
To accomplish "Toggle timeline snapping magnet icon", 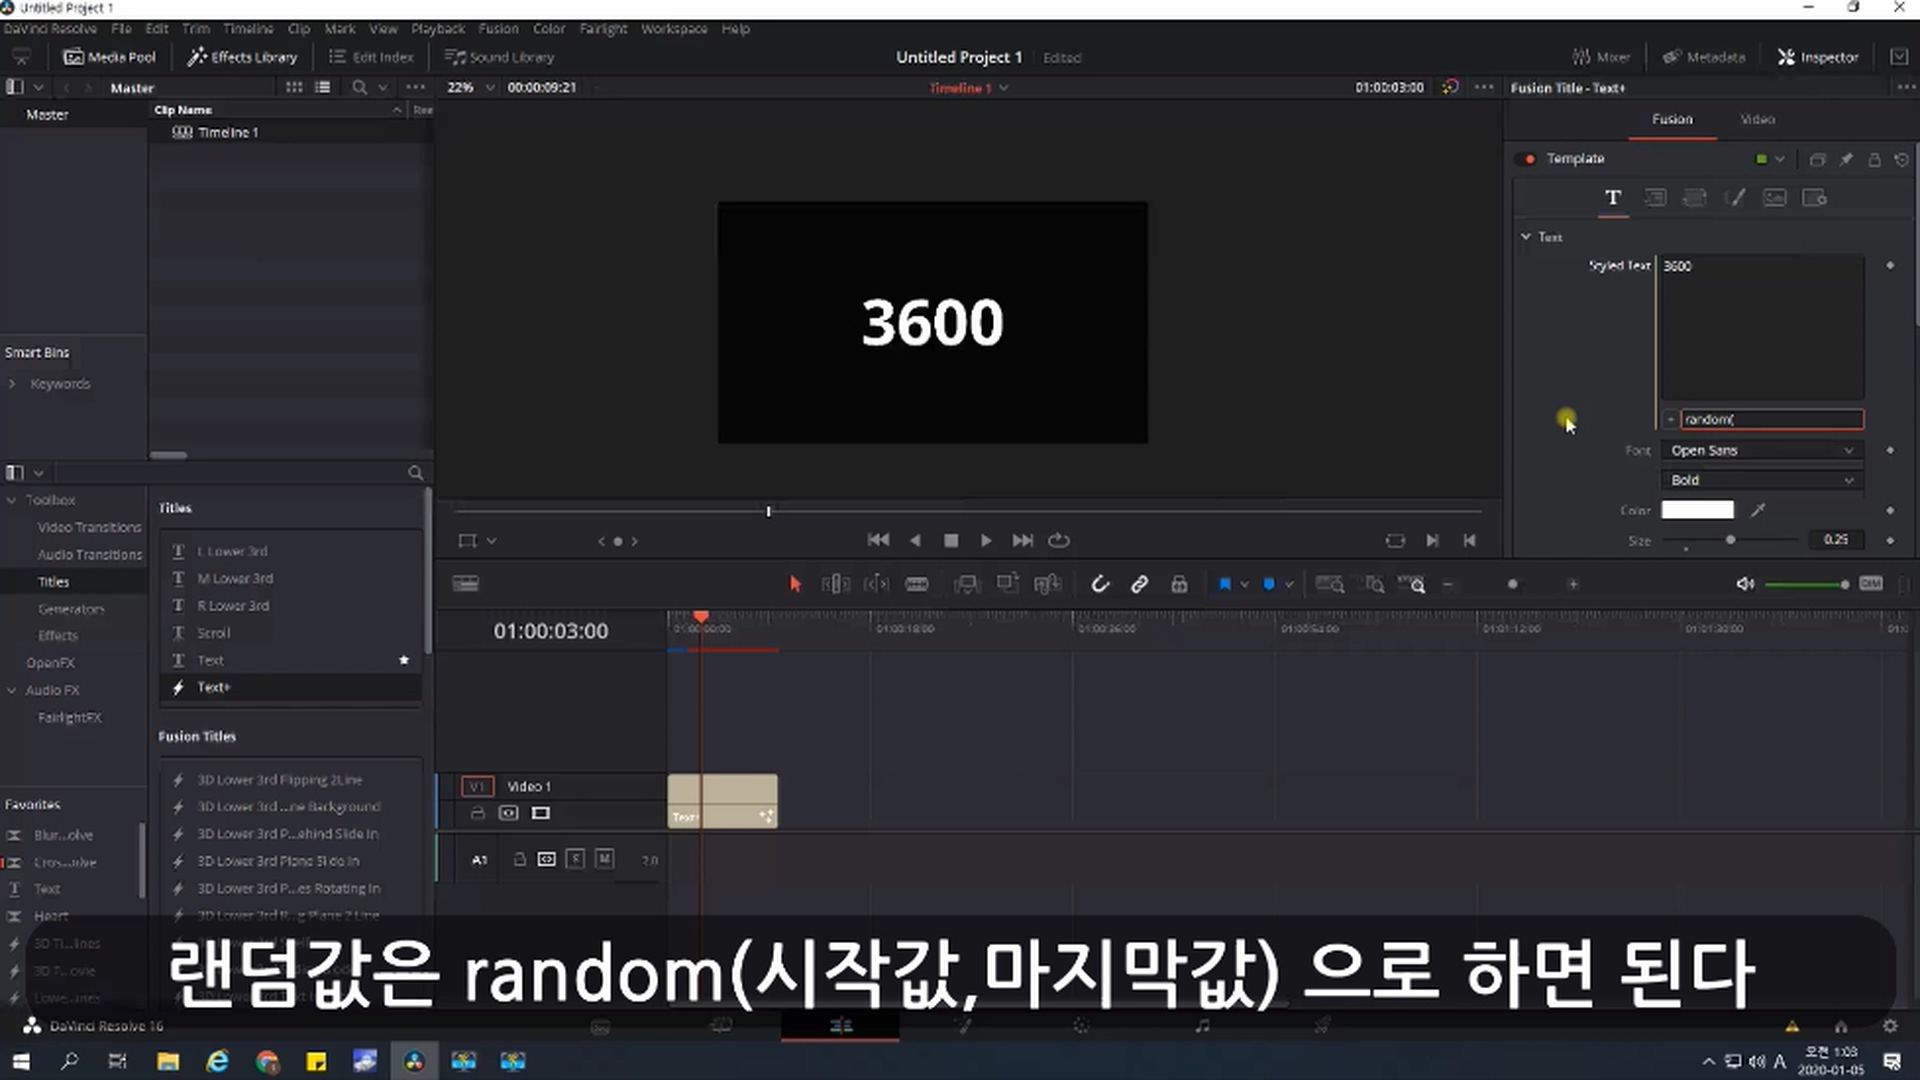I will [x=1100, y=584].
